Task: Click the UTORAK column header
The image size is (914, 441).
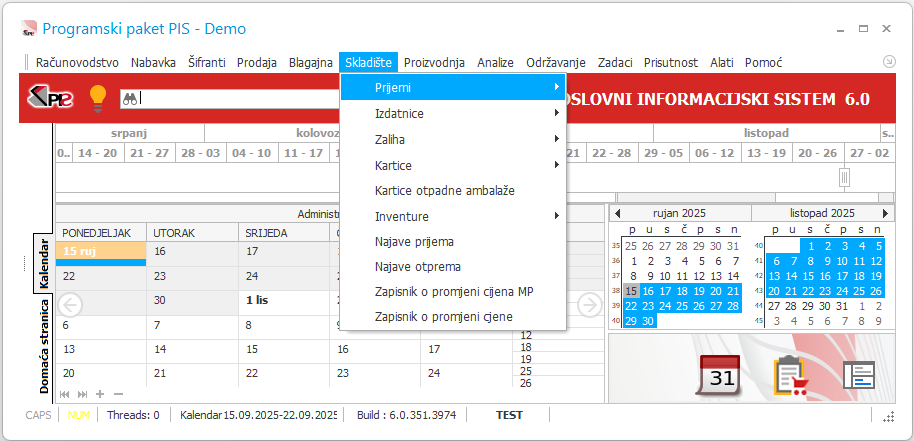Action: pyautogui.click(x=192, y=233)
